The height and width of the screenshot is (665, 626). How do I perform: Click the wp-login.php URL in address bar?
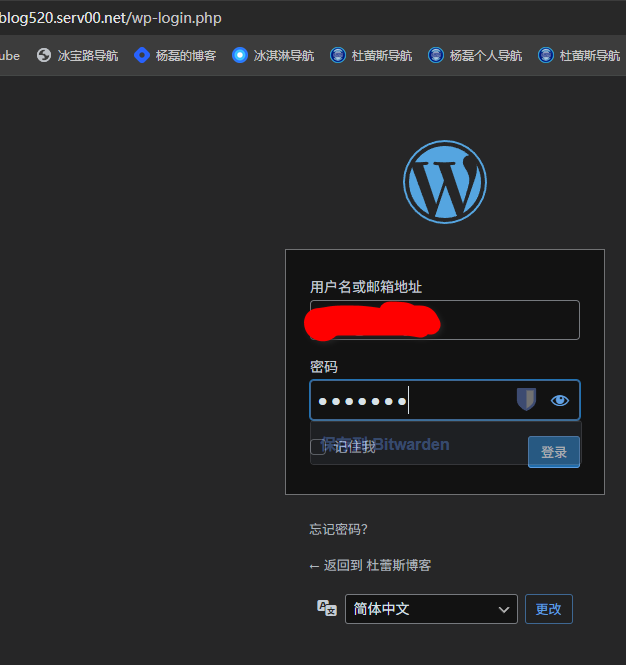click(110, 18)
